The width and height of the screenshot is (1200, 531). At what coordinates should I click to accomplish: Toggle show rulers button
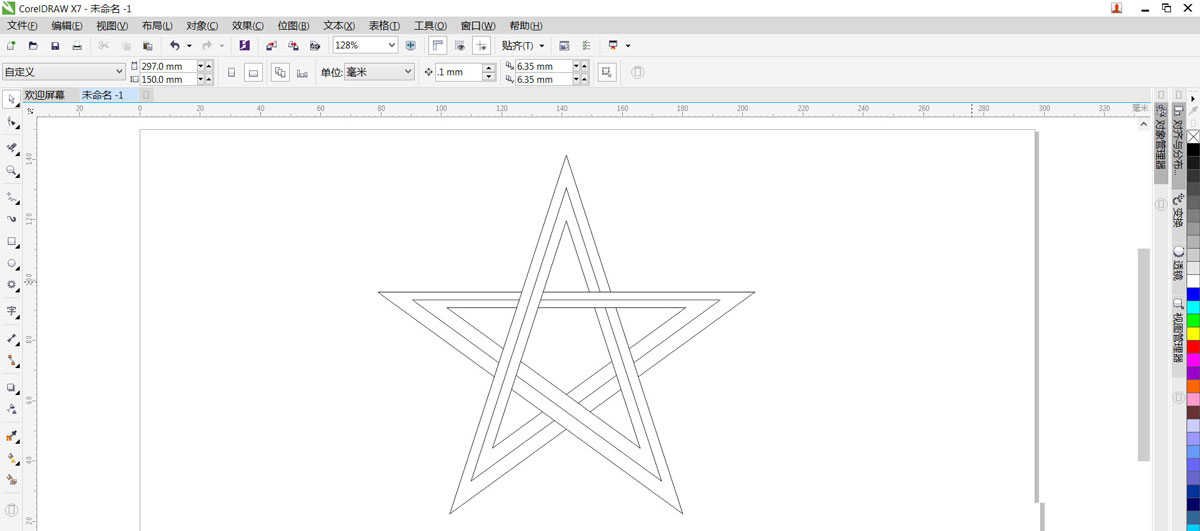(x=437, y=46)
